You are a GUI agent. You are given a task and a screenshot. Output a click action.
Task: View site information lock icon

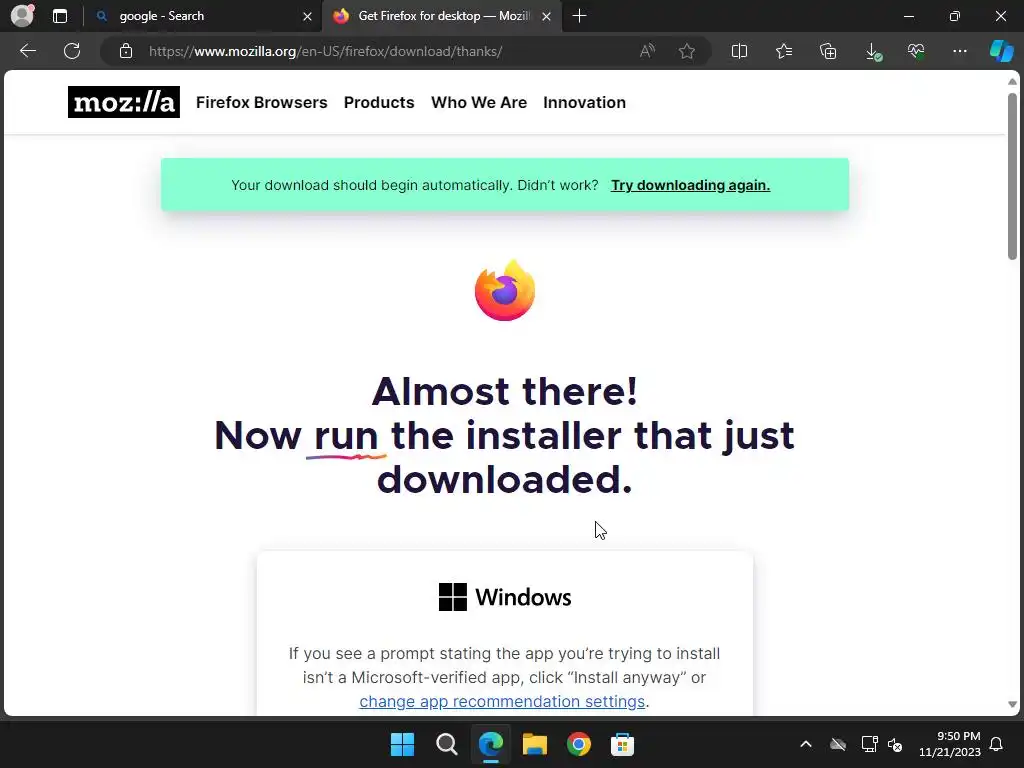click(x=126, y=51)
